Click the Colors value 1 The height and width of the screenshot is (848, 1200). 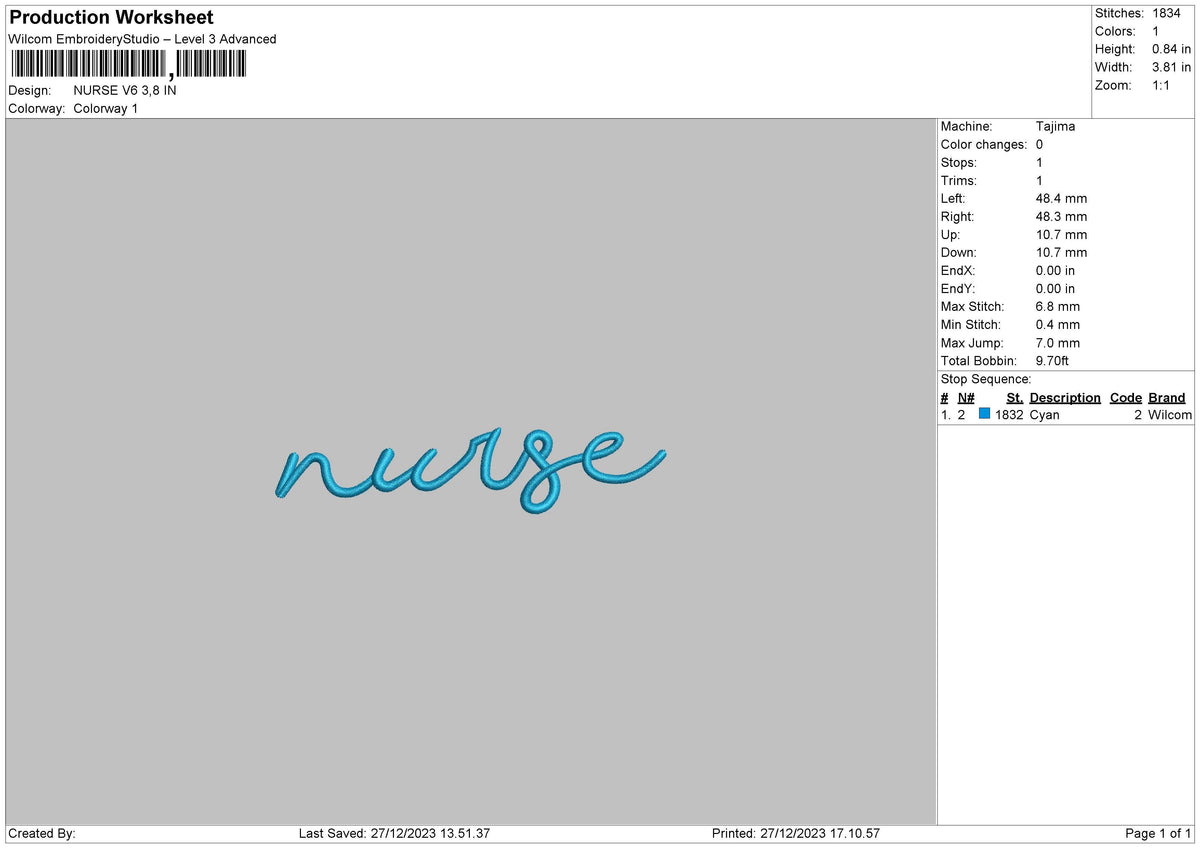pyautogui.click(x=1156, y=31)
